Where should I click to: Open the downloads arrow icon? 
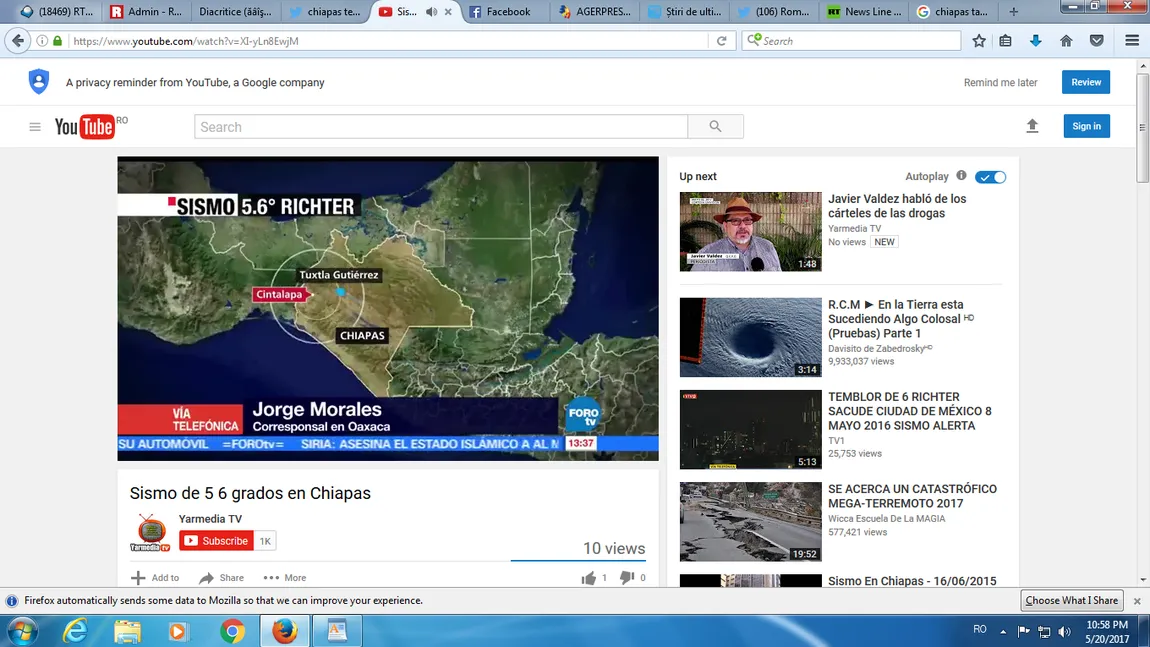pyautogui.click(x=1036, y=41)
